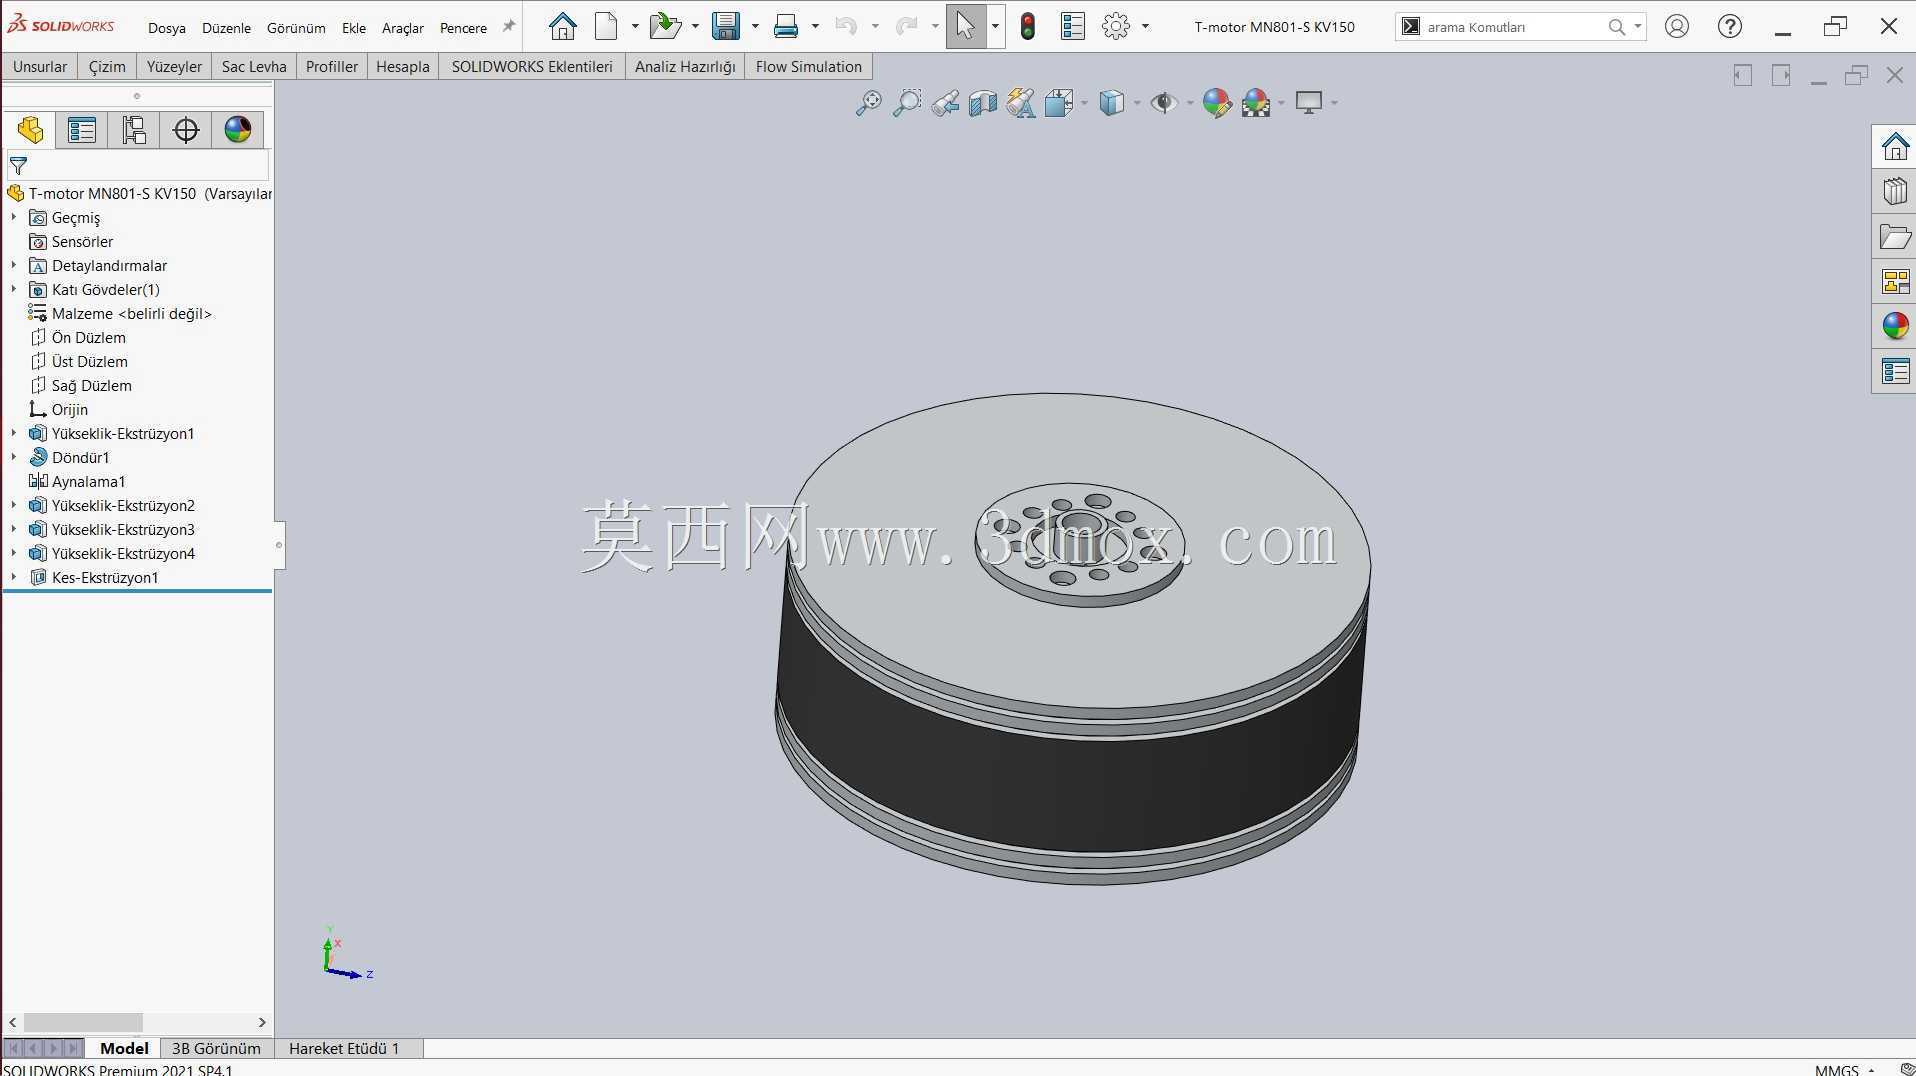Activate the Select cursor tool
Screen dimensions: 1916x1076
pyautogui.click(x=965, y=26)
